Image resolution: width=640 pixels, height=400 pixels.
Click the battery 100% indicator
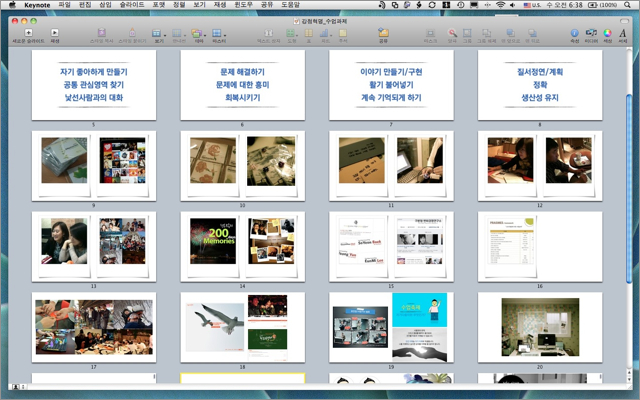602,5
